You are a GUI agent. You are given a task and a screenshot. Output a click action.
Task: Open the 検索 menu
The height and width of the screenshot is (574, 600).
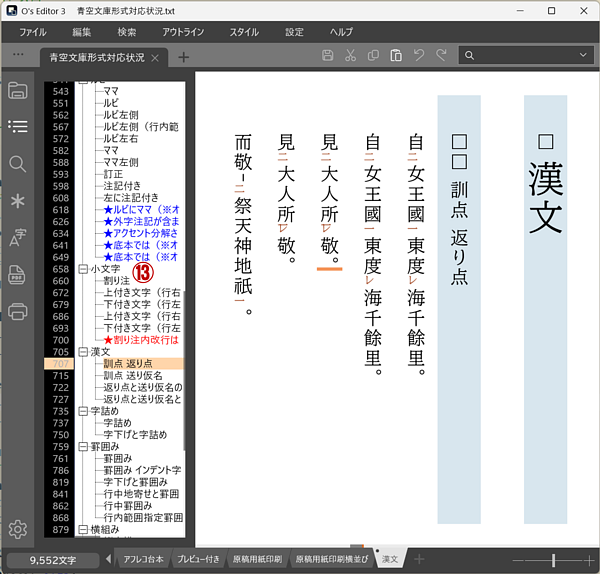click(127, 32)
